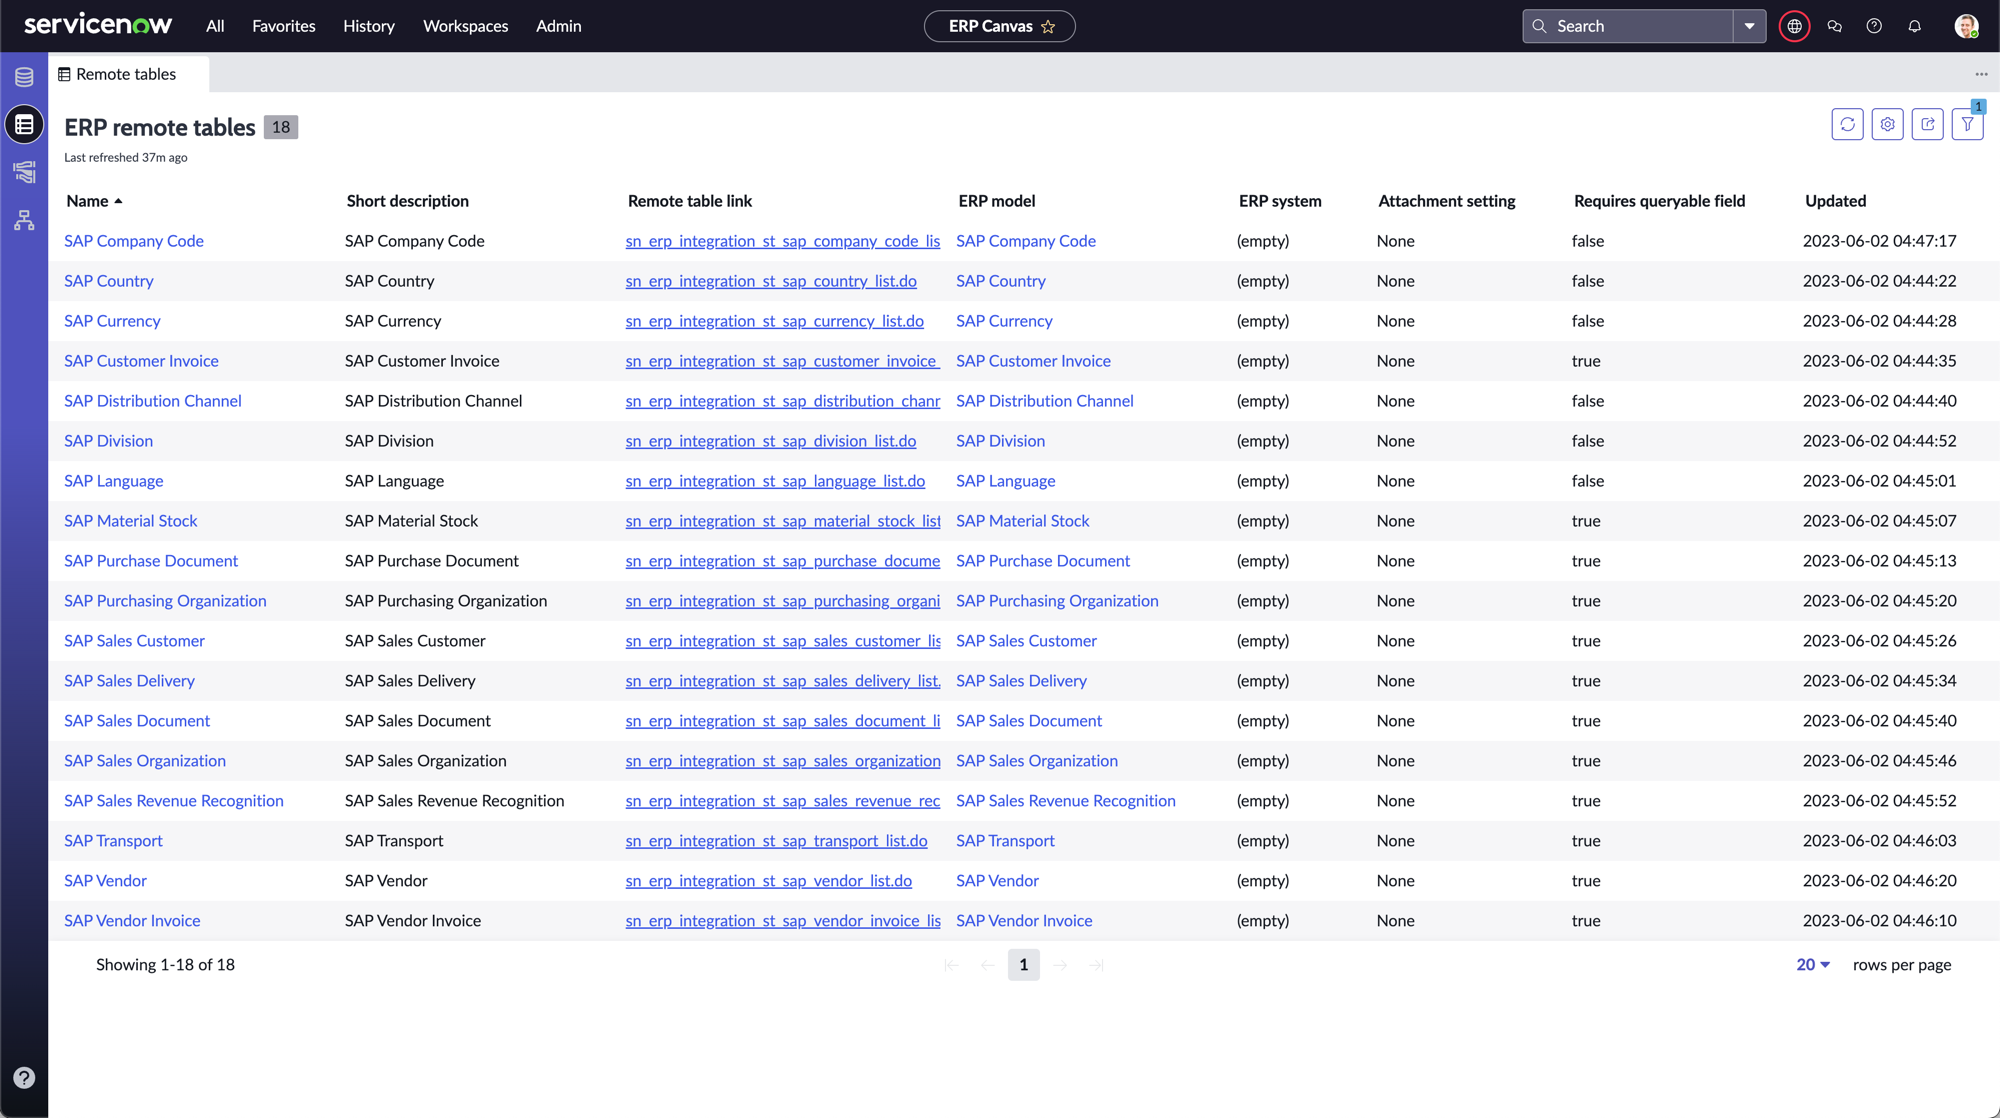This screenshot has height=1118, width=2000.
Task: Open the sap_language_list.do remote table link
Action: (x=775, y=481)
